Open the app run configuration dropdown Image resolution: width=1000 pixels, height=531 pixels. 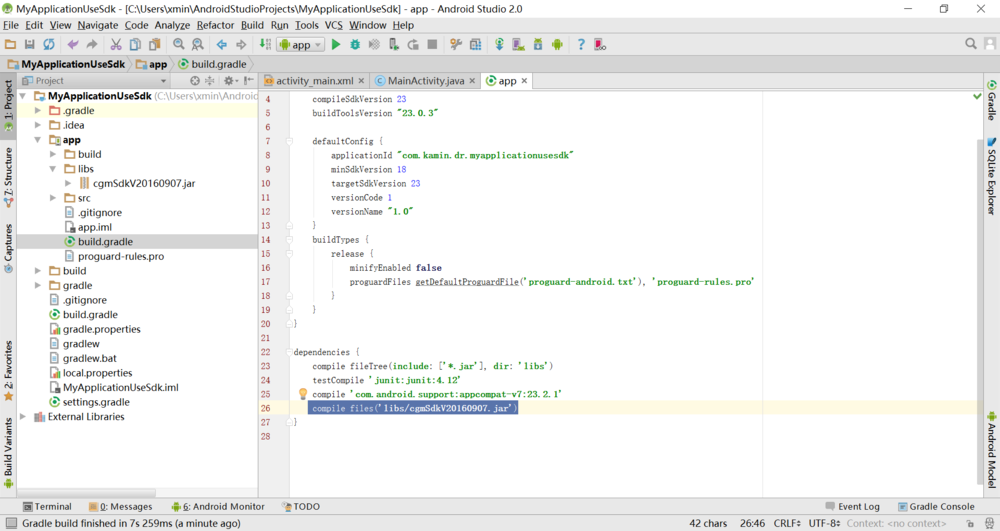coord(300,45)
